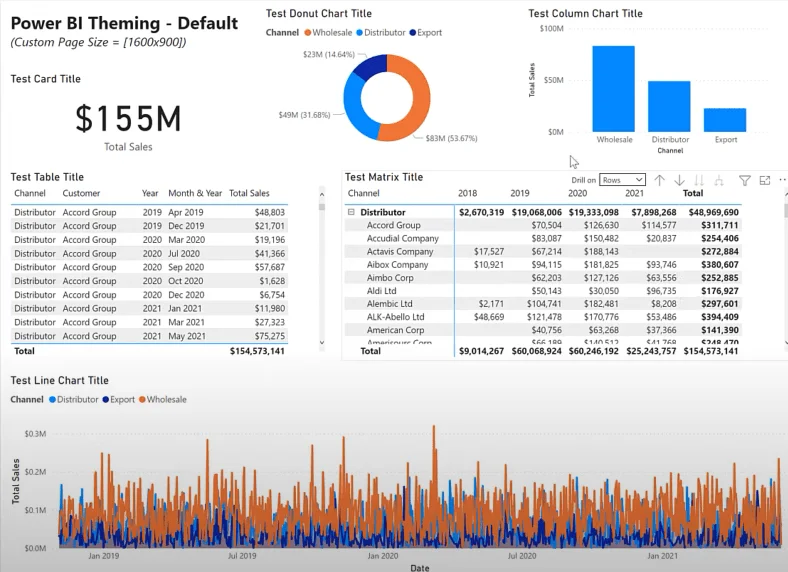Select the Wholesale column bar

[613, 89]
